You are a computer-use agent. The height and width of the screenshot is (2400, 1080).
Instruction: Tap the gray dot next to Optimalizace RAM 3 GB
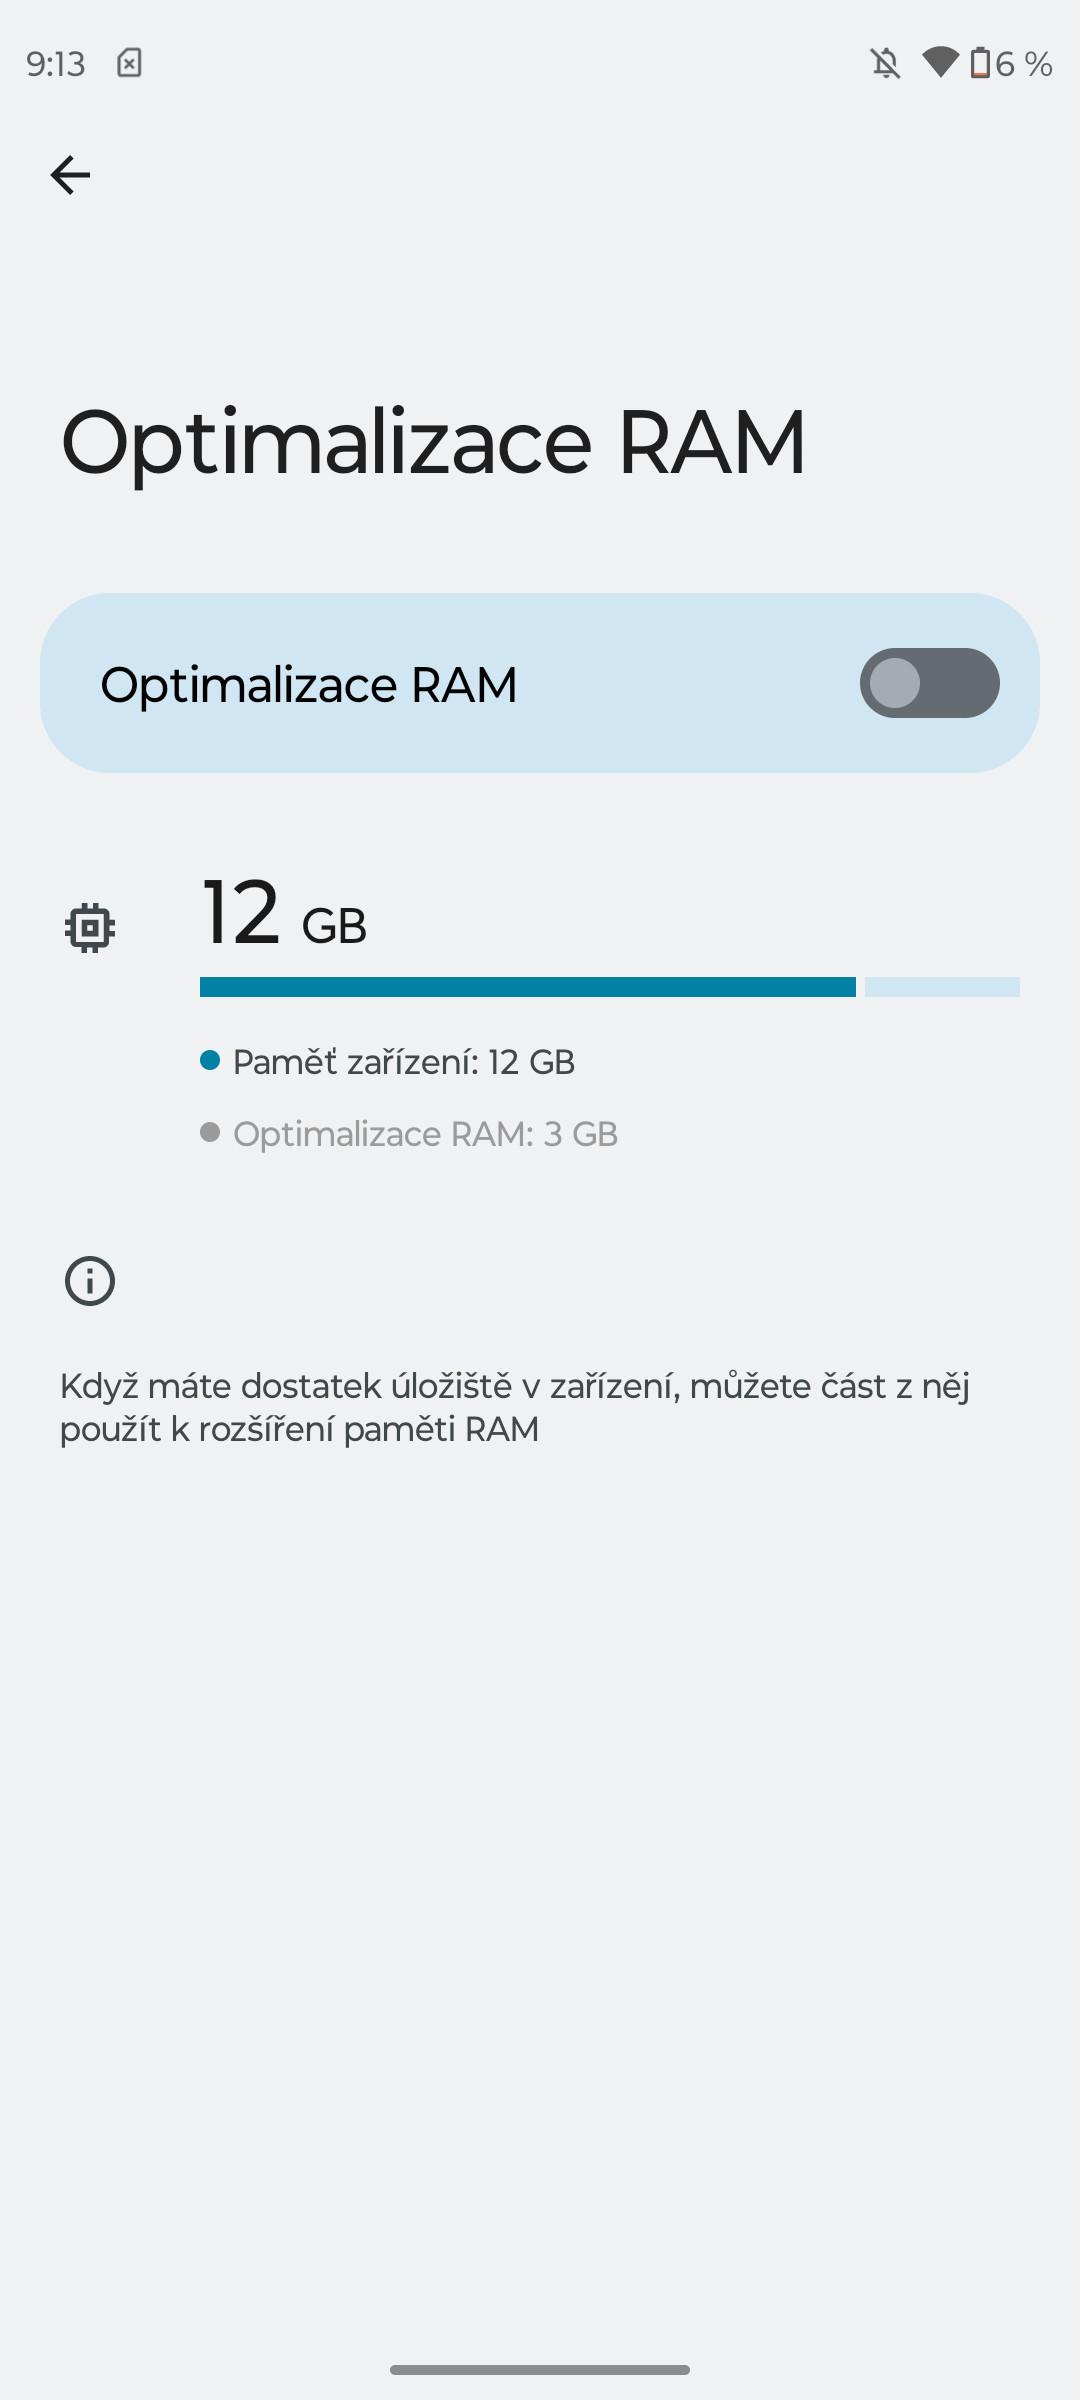coord(210,1132)
